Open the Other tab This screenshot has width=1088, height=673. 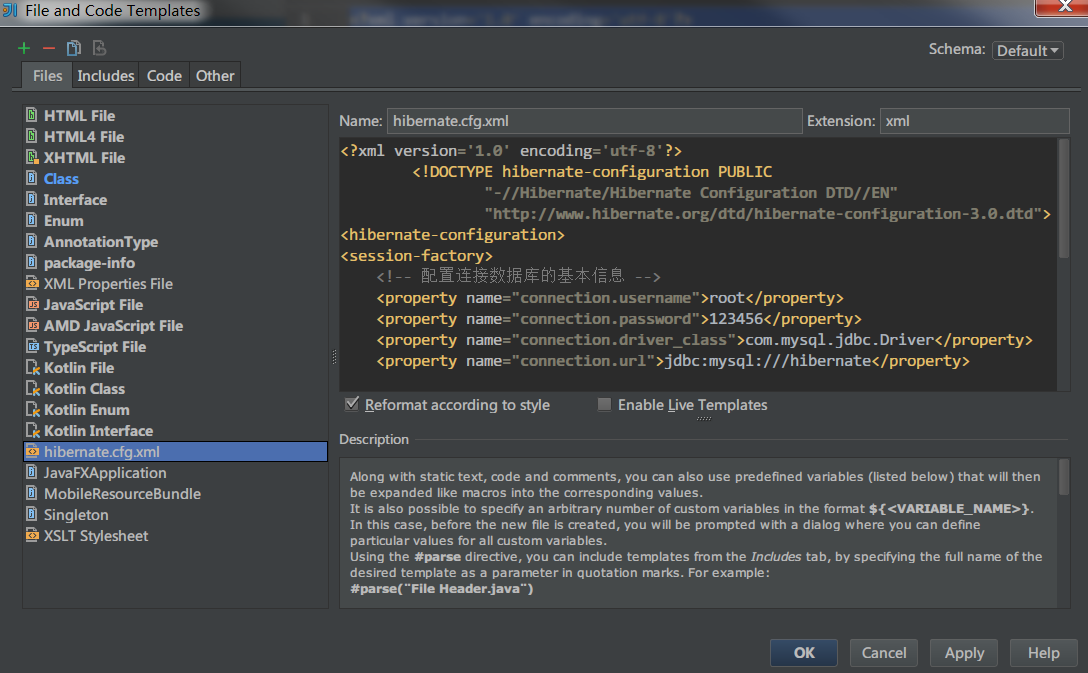(215, 76)
